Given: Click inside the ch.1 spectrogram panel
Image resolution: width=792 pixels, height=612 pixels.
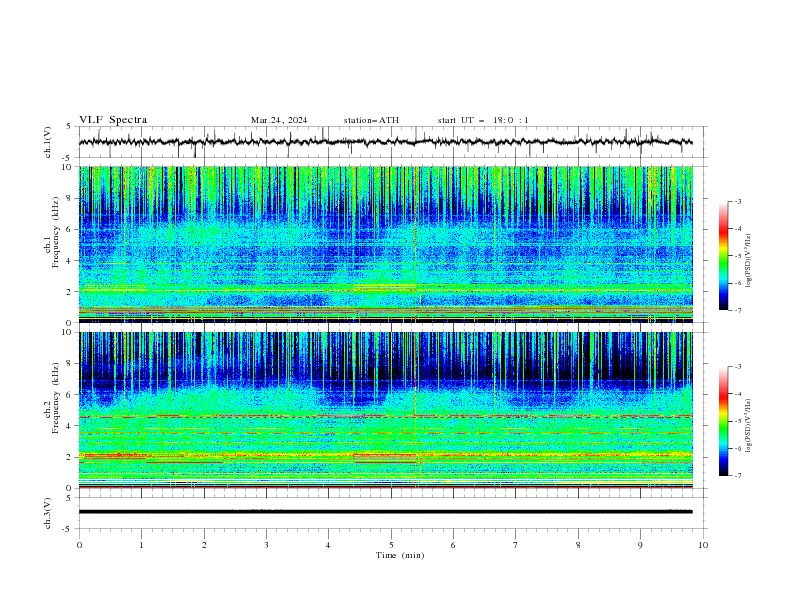Looking at the screenshot, I should click(385, 244).
